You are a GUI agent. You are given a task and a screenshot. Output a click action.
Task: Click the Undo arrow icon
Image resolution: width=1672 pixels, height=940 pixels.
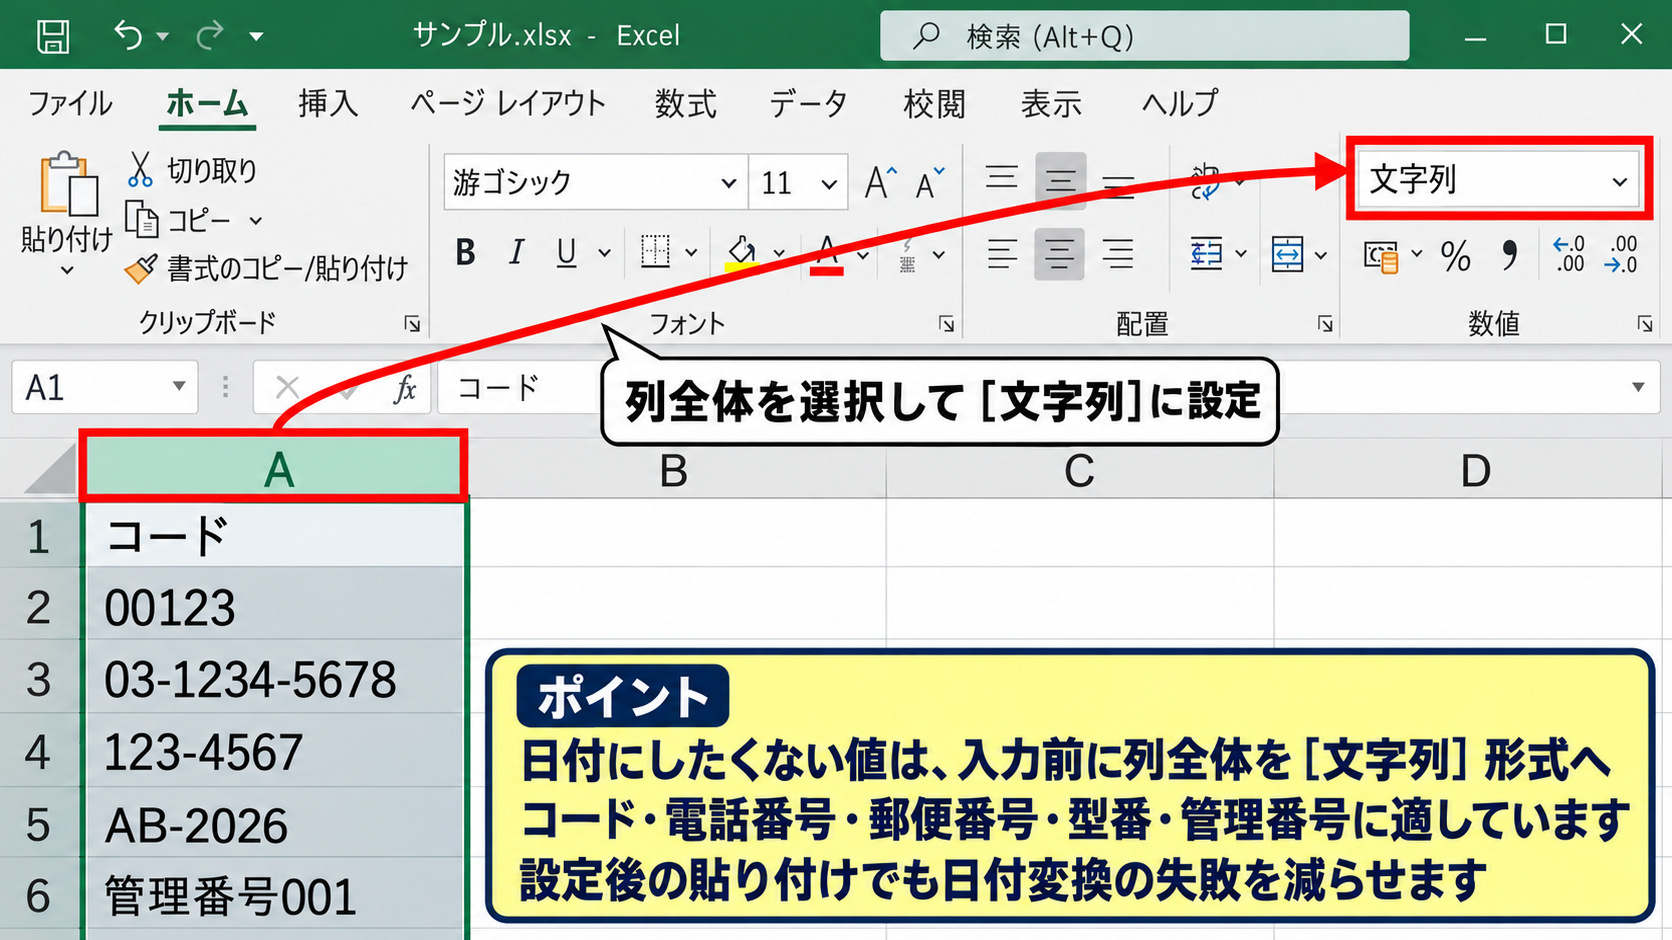coord(128,35)
